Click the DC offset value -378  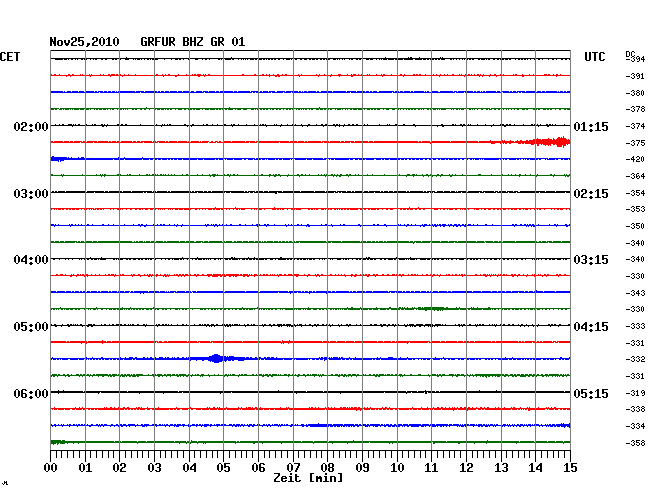635,109
